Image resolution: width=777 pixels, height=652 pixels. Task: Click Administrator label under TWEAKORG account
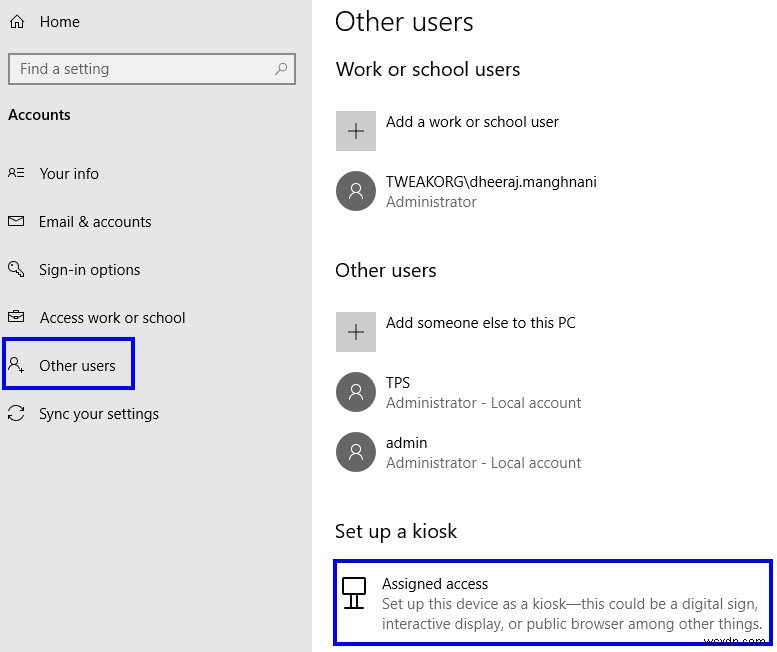coord(431,202)
